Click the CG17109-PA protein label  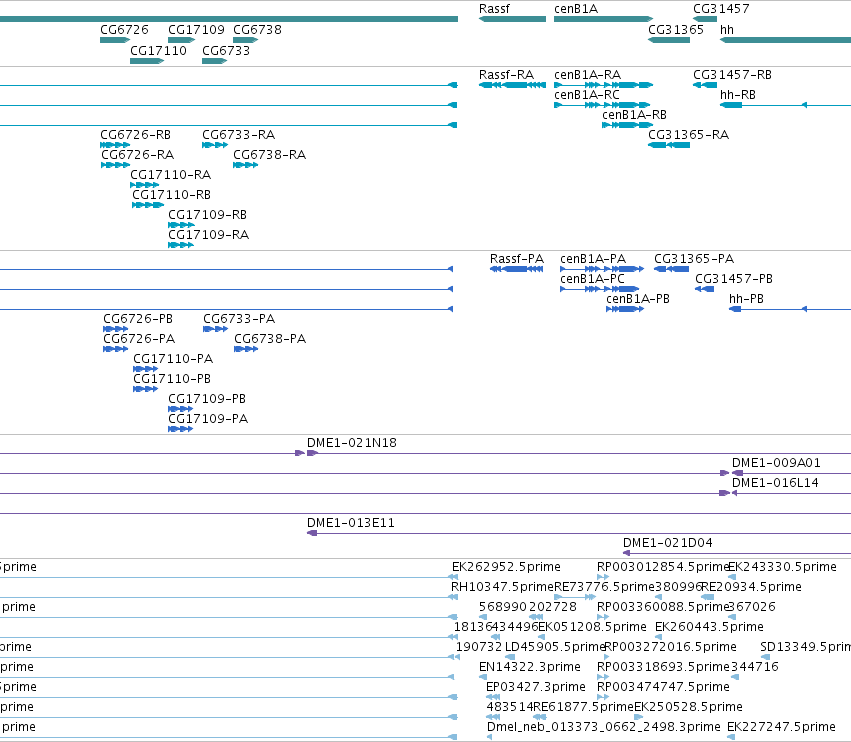(208, 418)
